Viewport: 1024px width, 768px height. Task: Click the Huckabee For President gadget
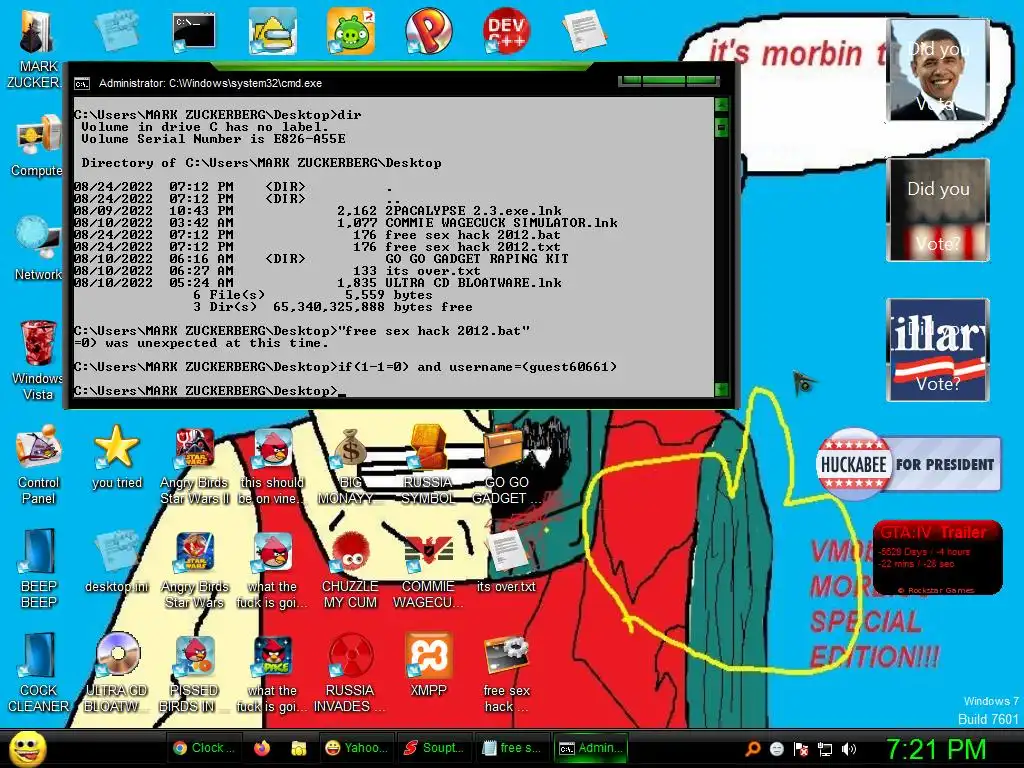coord(908,464)
